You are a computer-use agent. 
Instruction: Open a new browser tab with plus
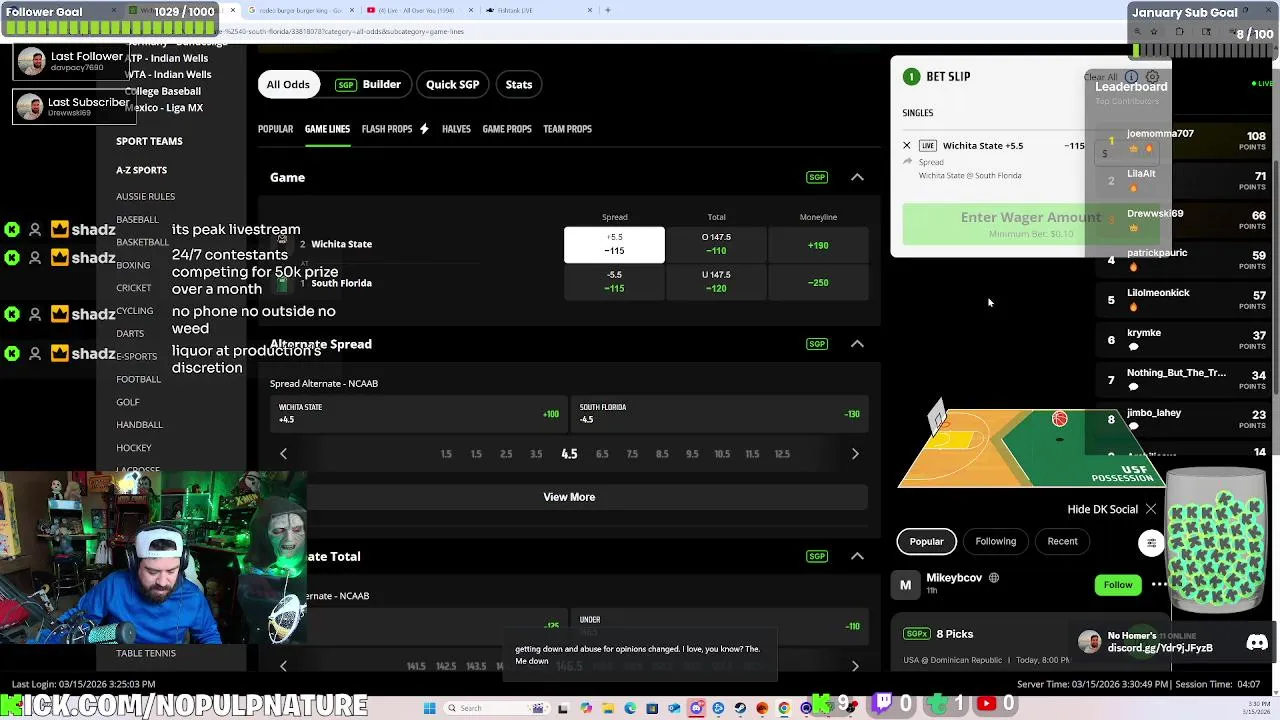[x=608, y=10]
